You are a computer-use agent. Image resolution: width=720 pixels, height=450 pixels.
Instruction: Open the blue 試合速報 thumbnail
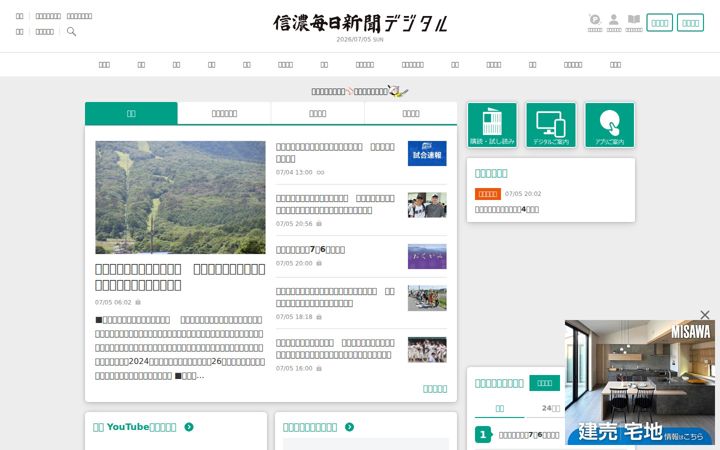427,153
